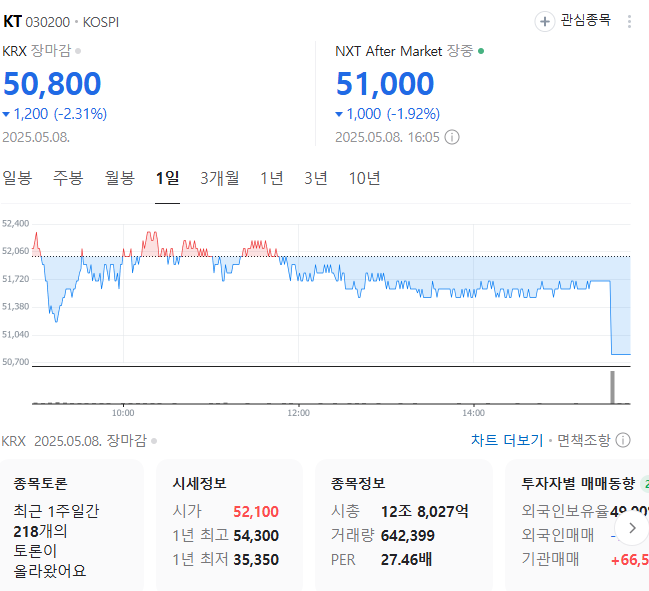
Task: Click the 1년 최고 value 54,300
Action: pyautogui.click(x=256, y=536)
